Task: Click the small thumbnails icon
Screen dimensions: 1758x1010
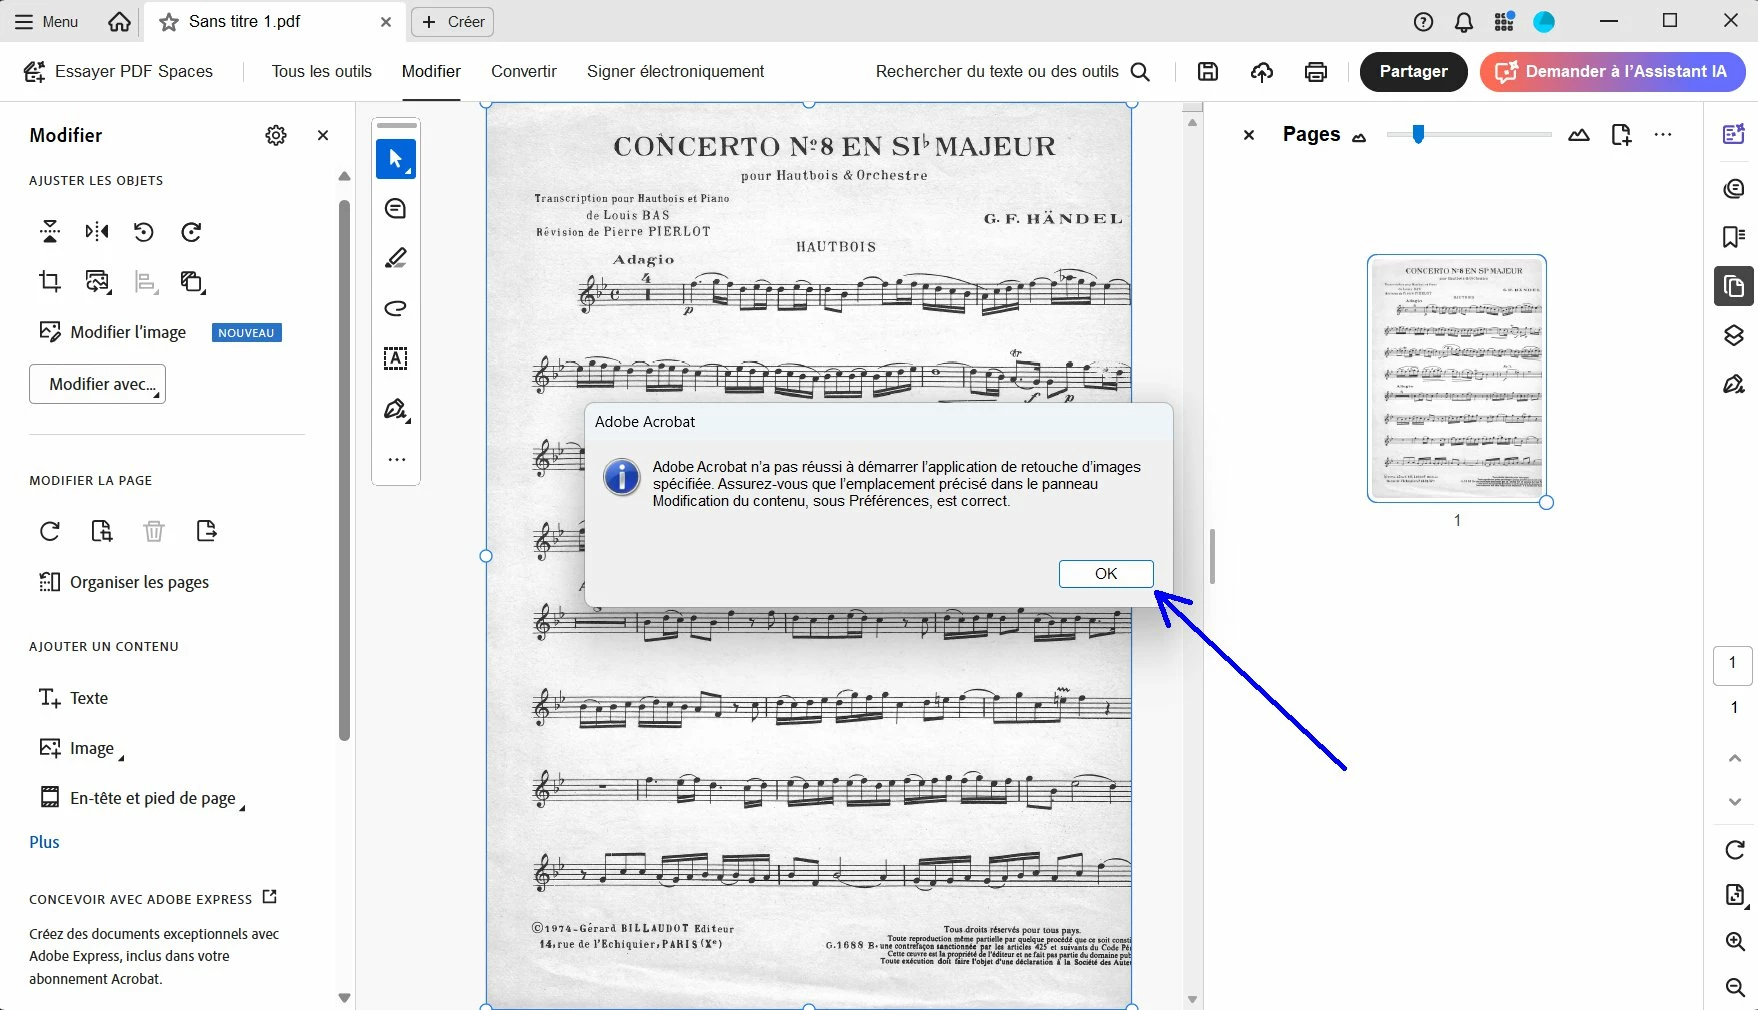Action: 1359,138
